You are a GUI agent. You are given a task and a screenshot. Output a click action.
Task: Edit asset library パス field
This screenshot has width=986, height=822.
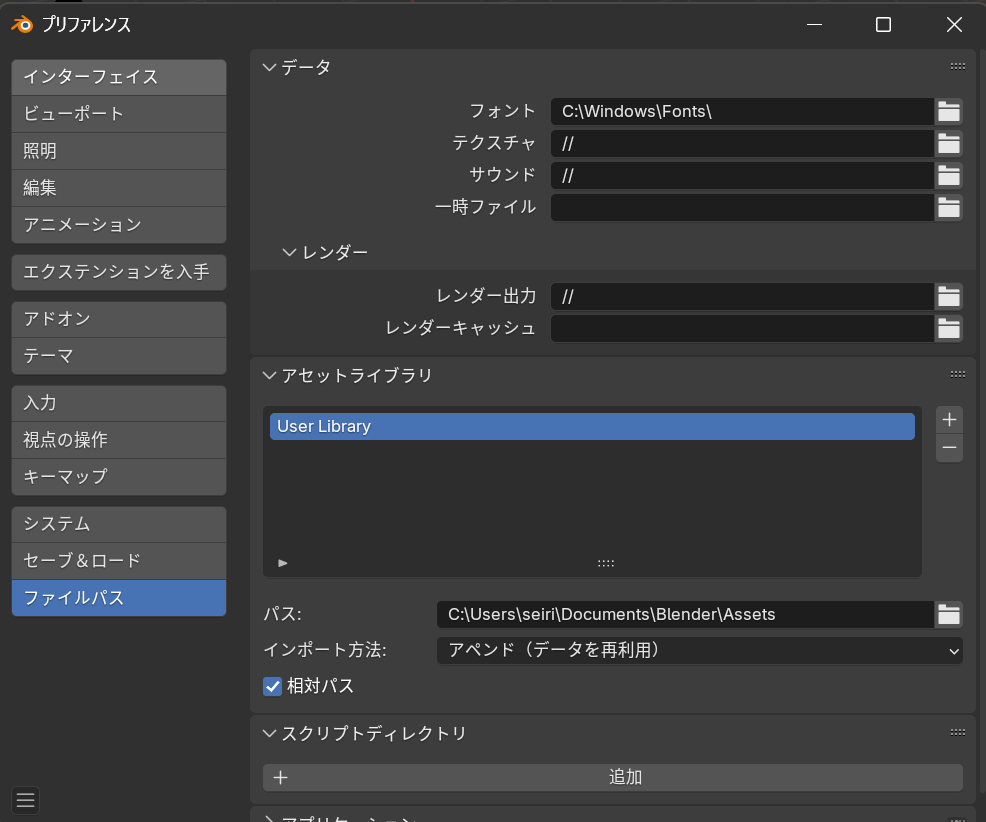685,614
